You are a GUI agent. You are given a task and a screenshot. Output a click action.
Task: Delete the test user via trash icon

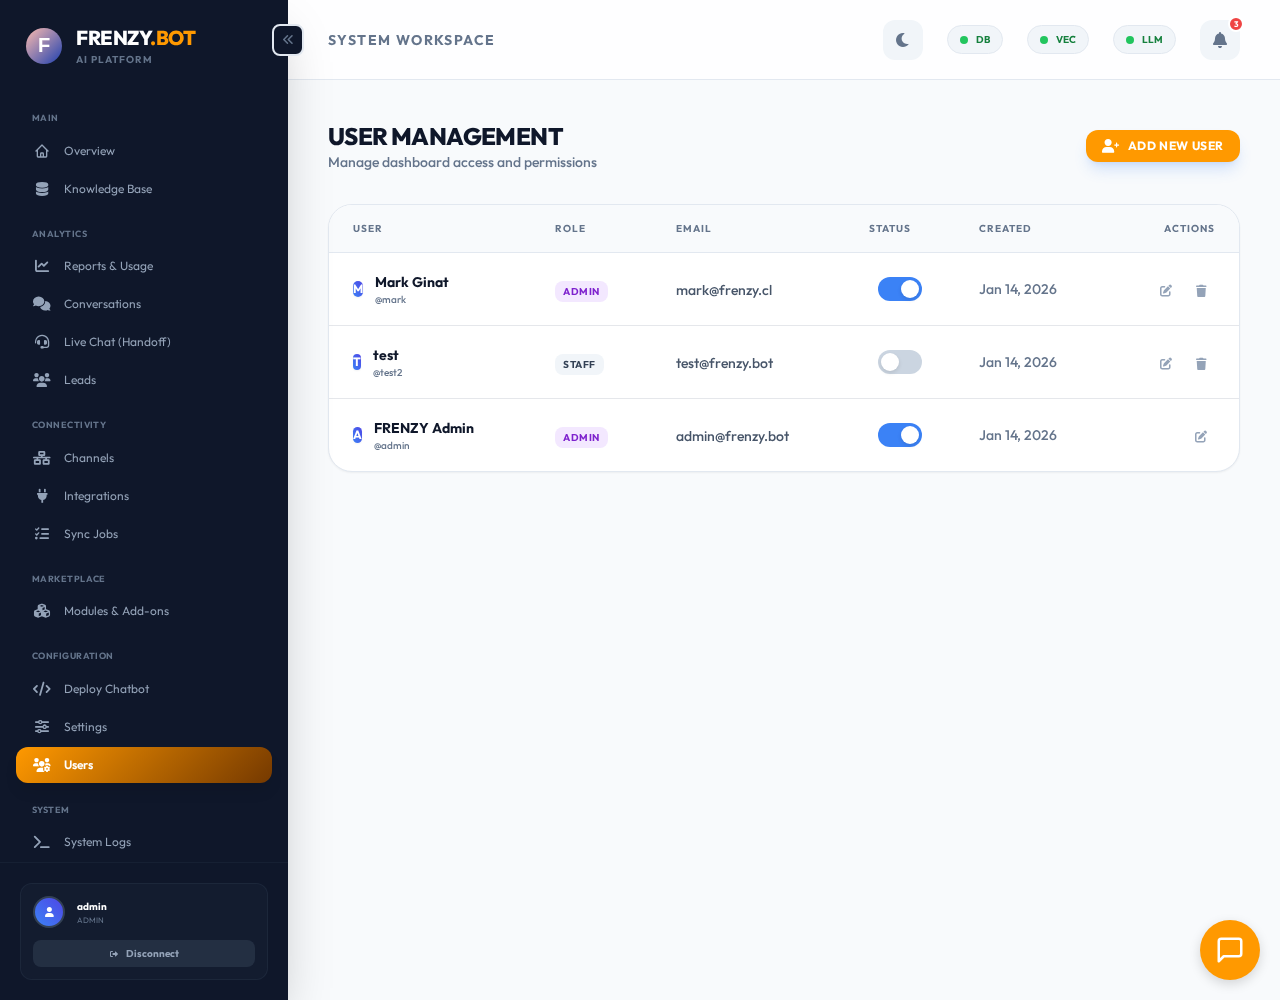[x=1201, y=363]
